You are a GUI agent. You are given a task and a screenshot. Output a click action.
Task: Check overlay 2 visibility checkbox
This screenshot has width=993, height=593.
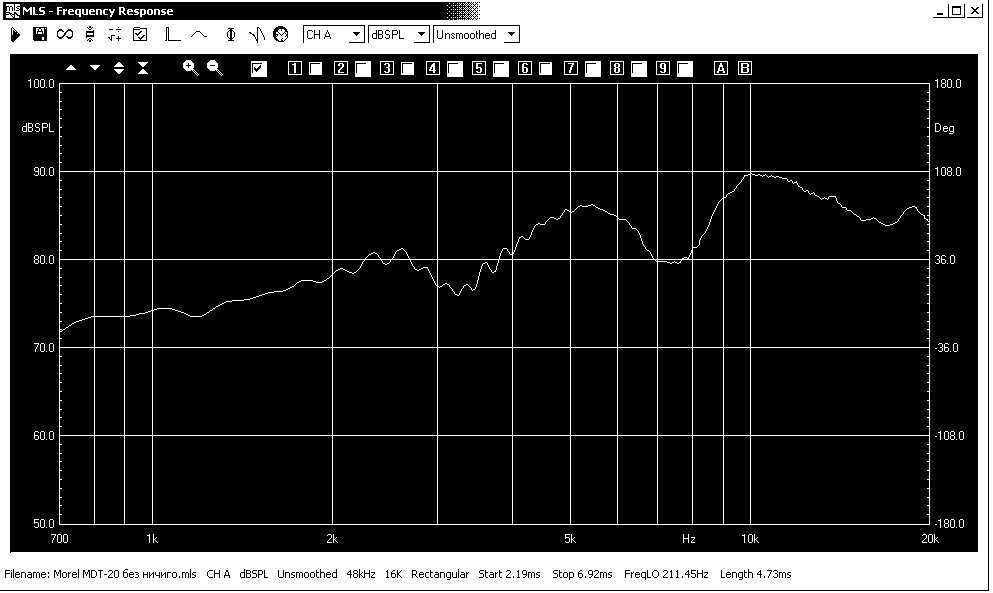pos(362,68)
